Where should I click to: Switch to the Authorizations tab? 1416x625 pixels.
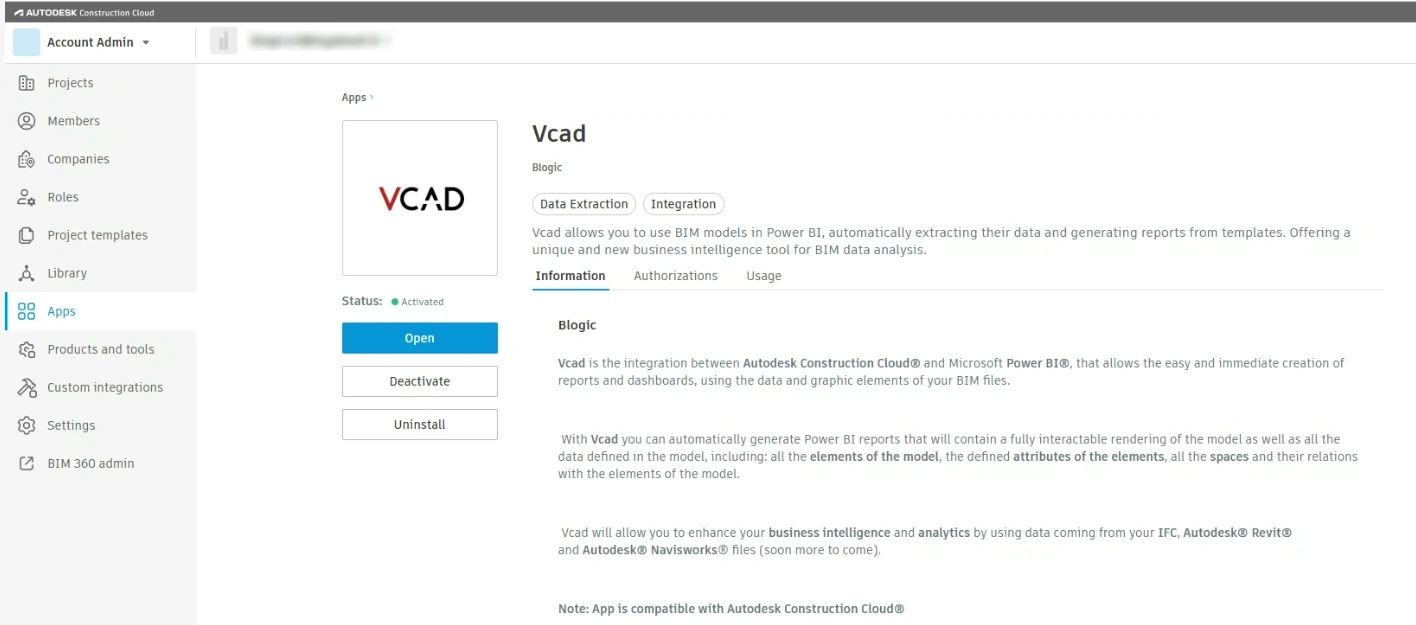(676, 276)
